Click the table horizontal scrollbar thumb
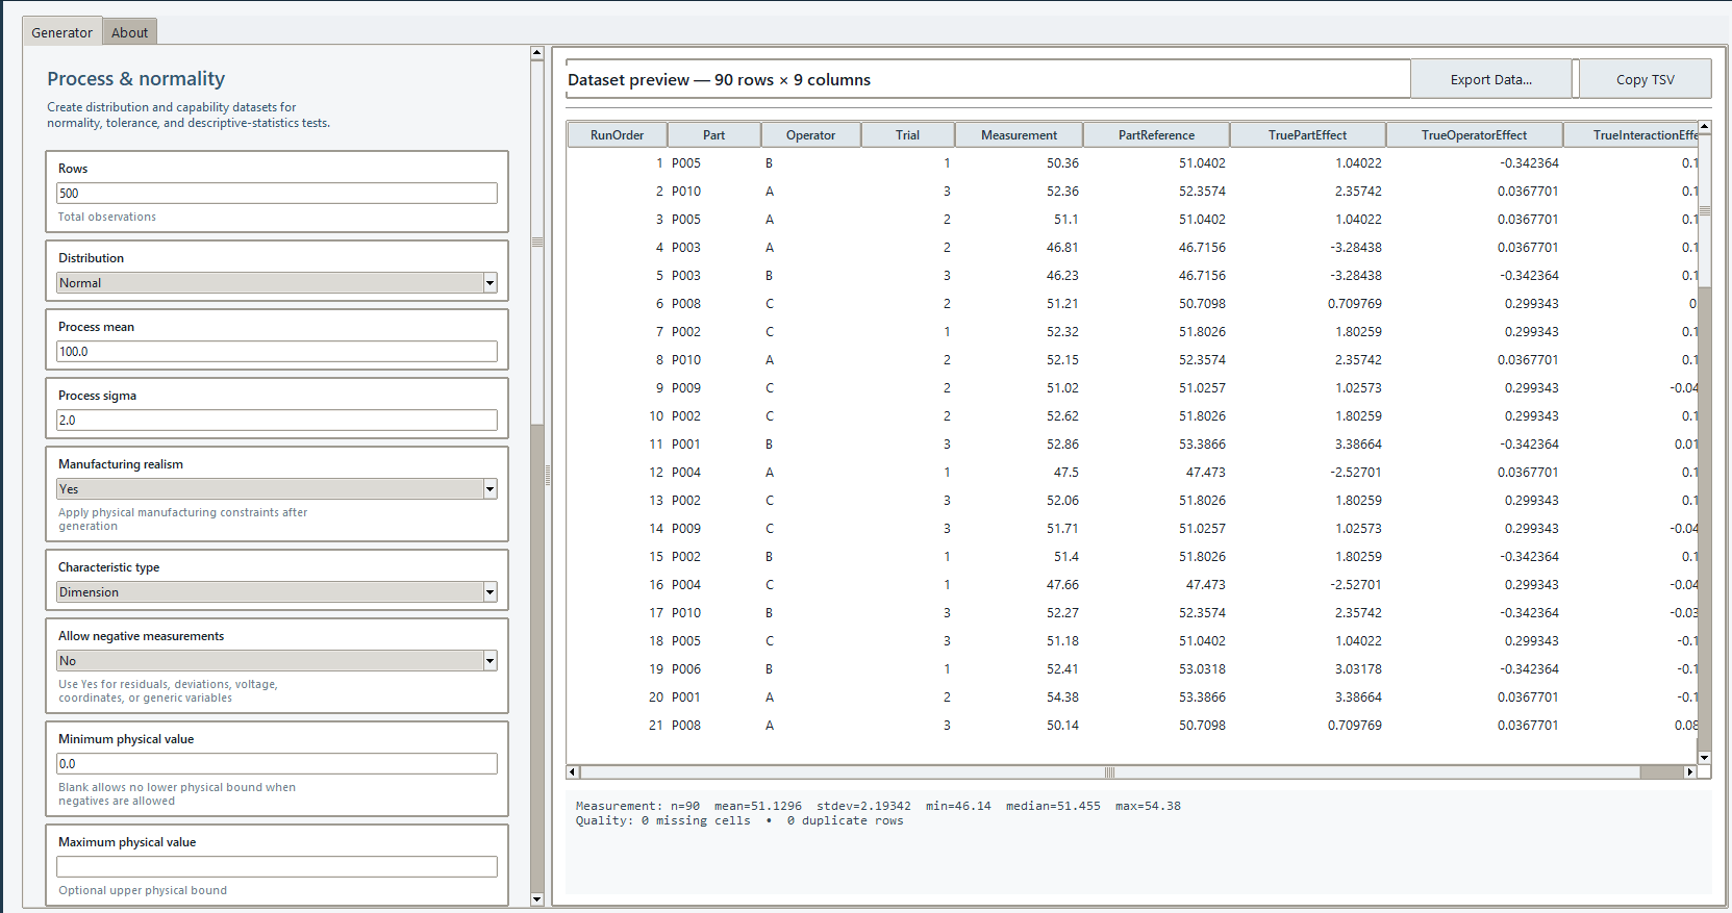This screenshot has height=913, width=1732. [1110, 772]
